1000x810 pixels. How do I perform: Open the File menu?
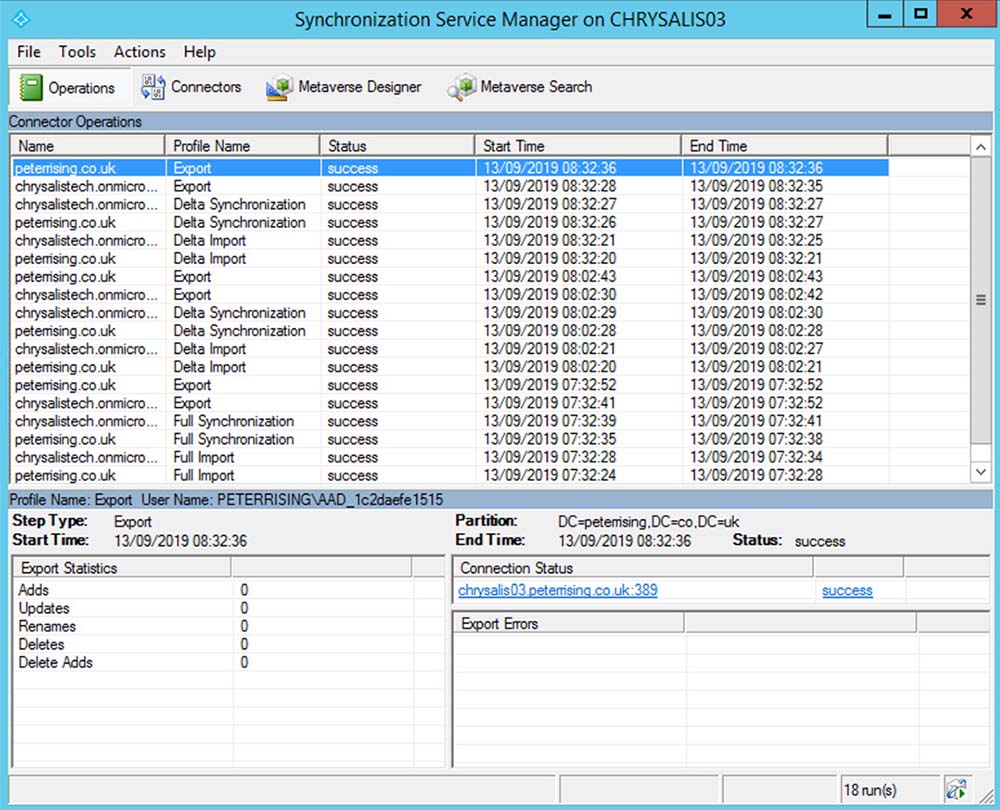pos(29,52)
